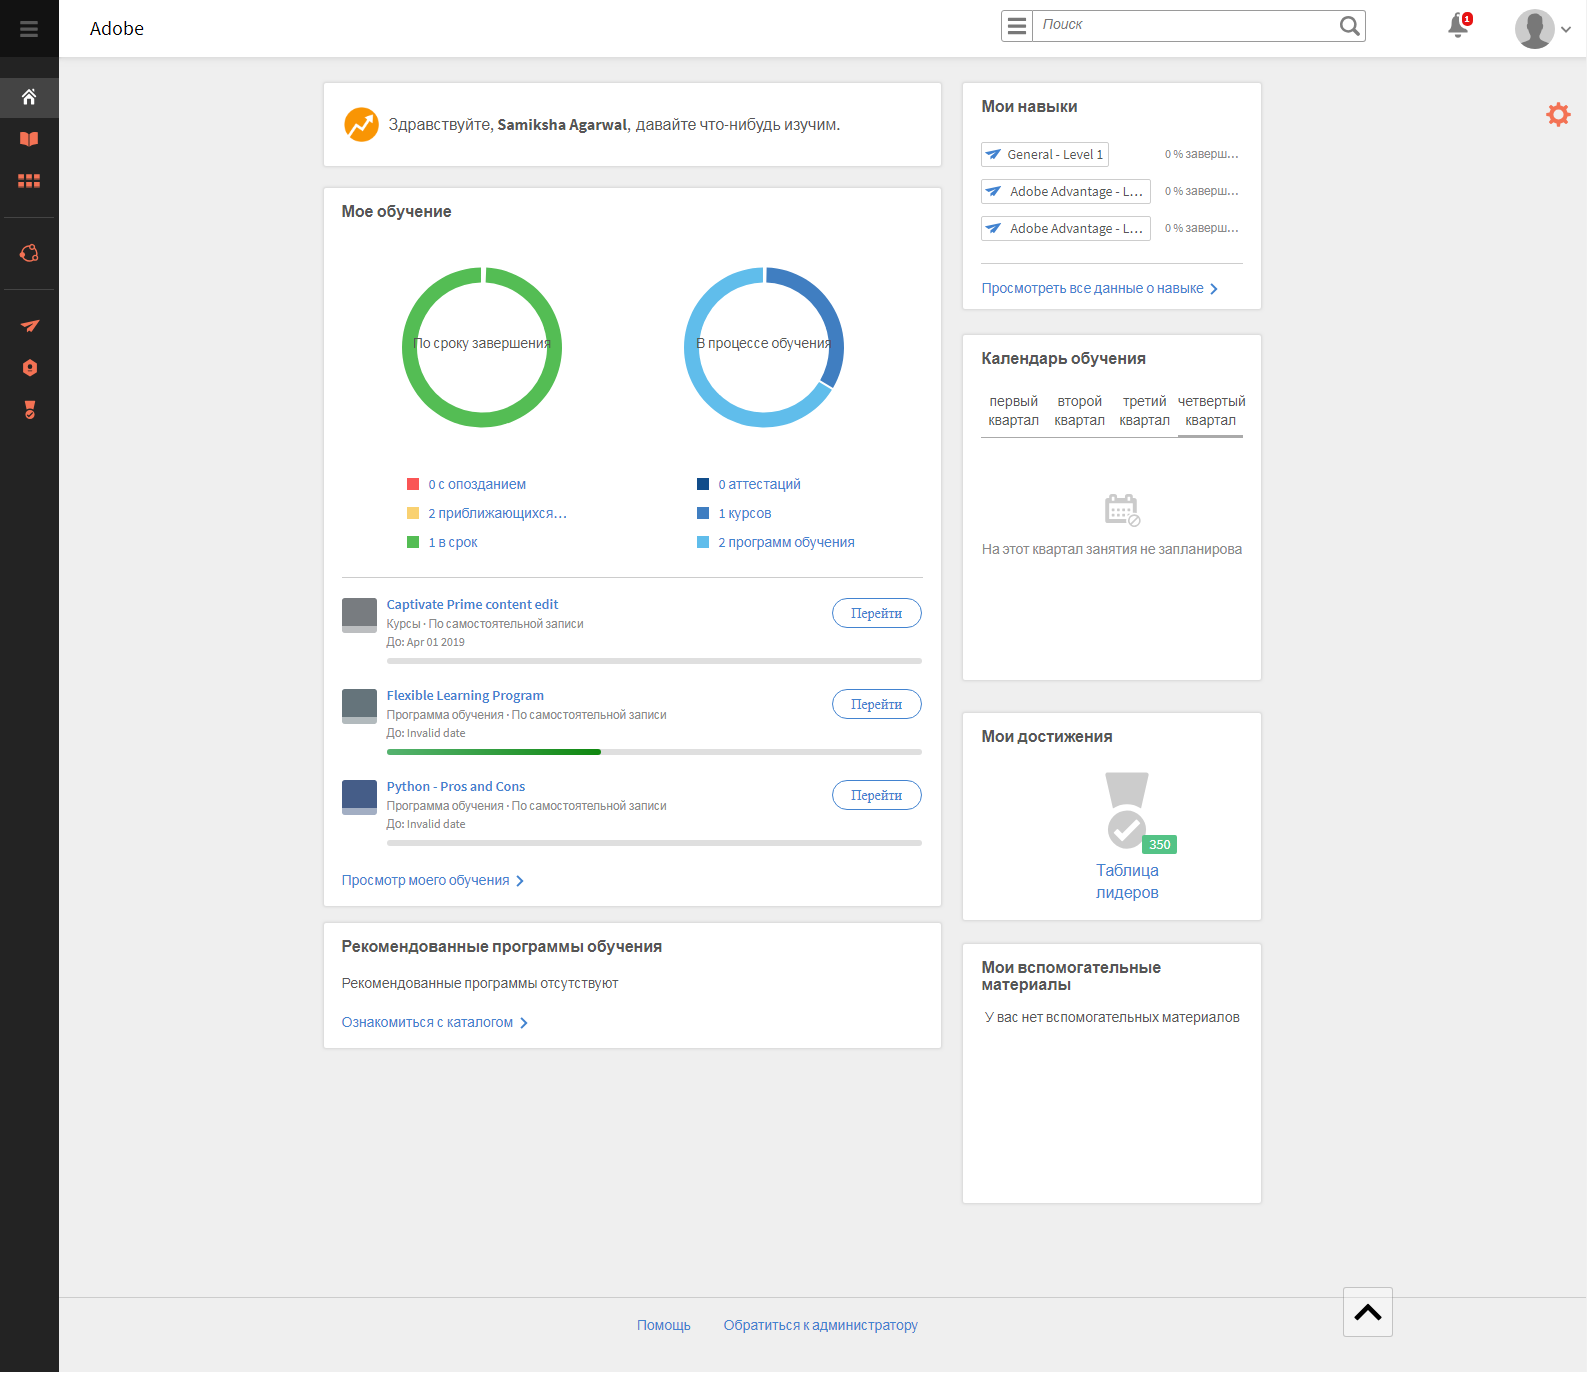Click the Python - Pros and Cons thumbnail

tap(359, 797)
